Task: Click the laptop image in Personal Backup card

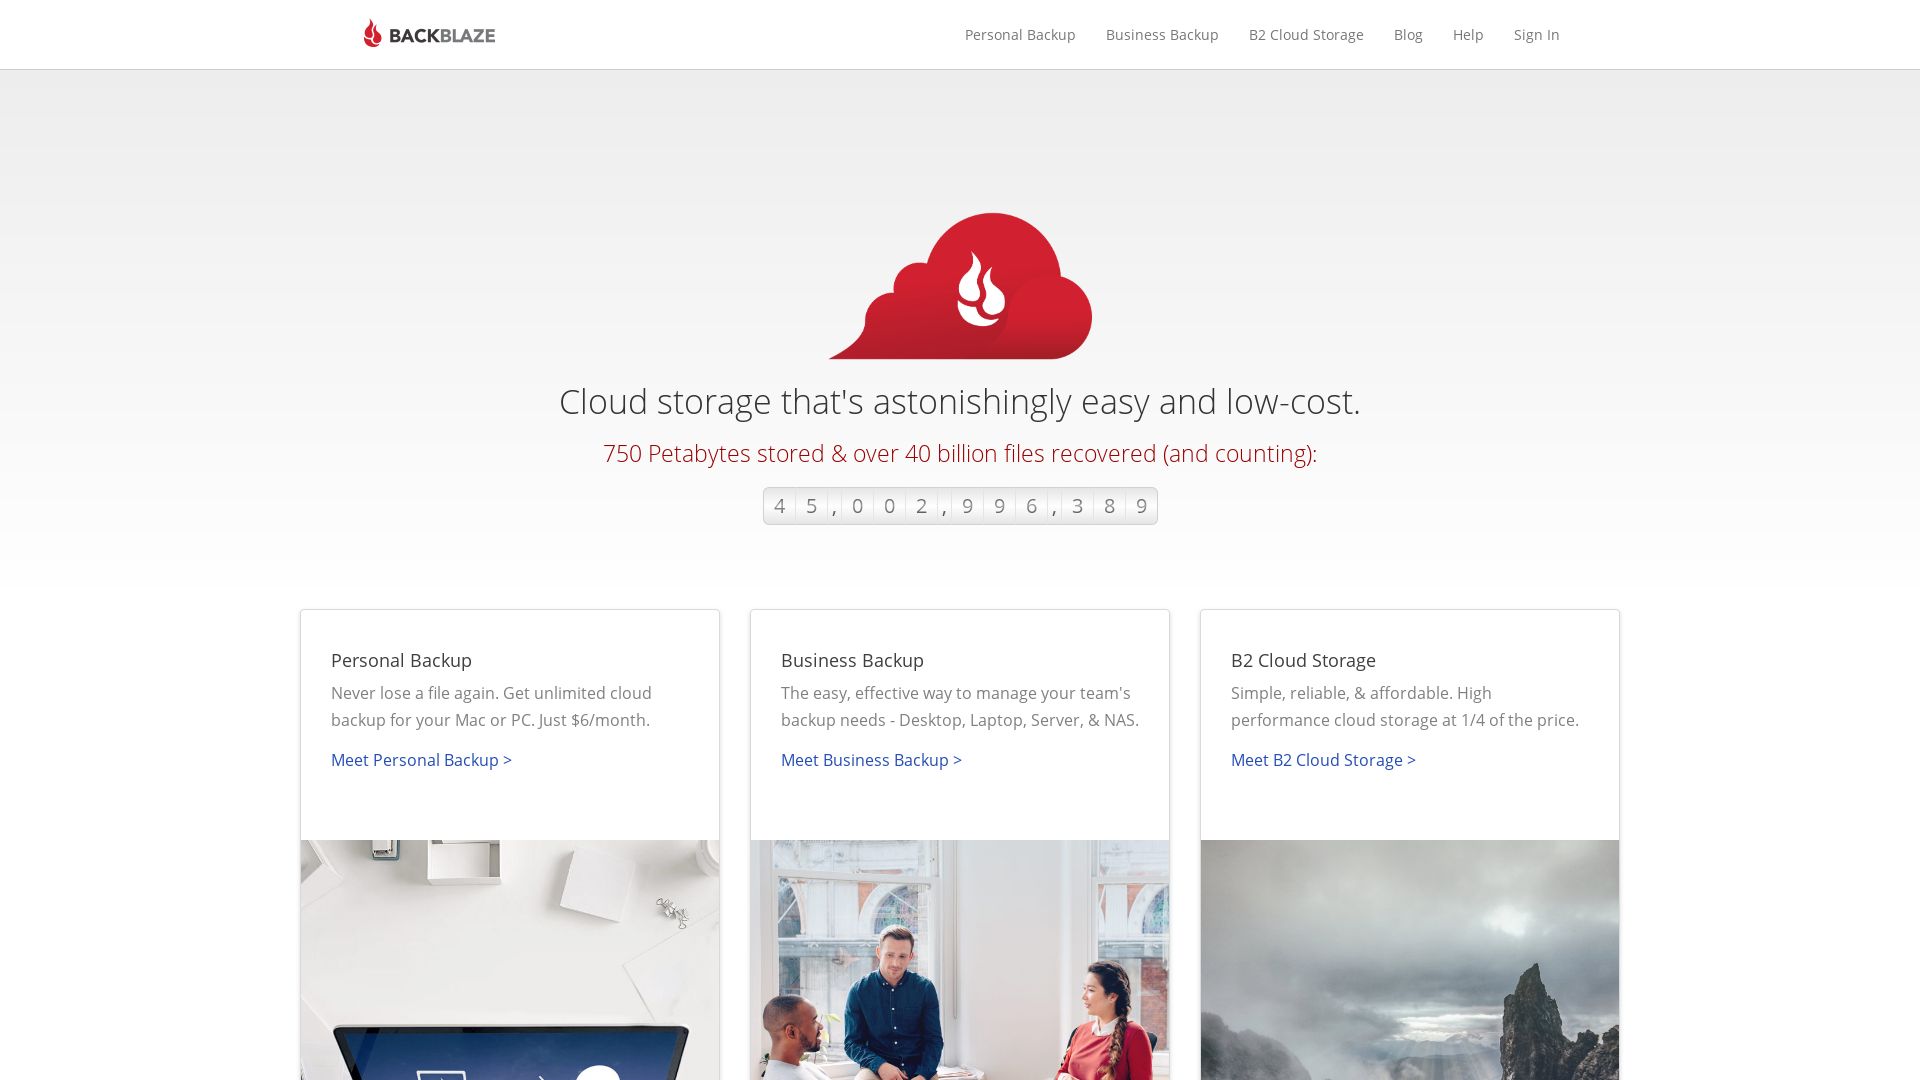Action: (x=510, y=960)
